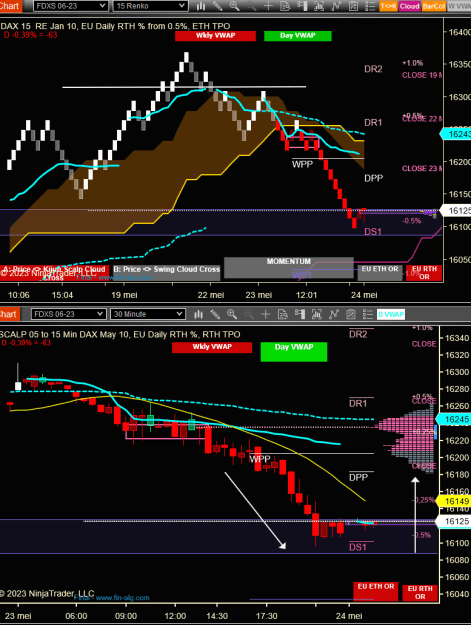This screenshot has width=471, height=625.
Task: Open Indicators dialog in 30 Minute chart toolbar
Action: [334, 314]
